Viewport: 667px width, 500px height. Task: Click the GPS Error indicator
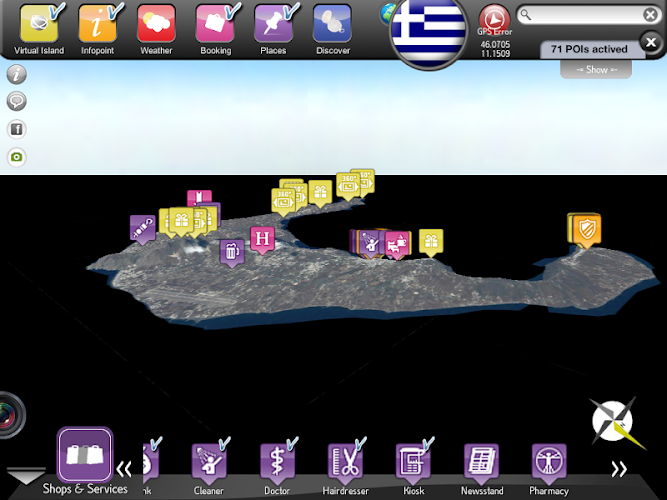tap(494, 20)
